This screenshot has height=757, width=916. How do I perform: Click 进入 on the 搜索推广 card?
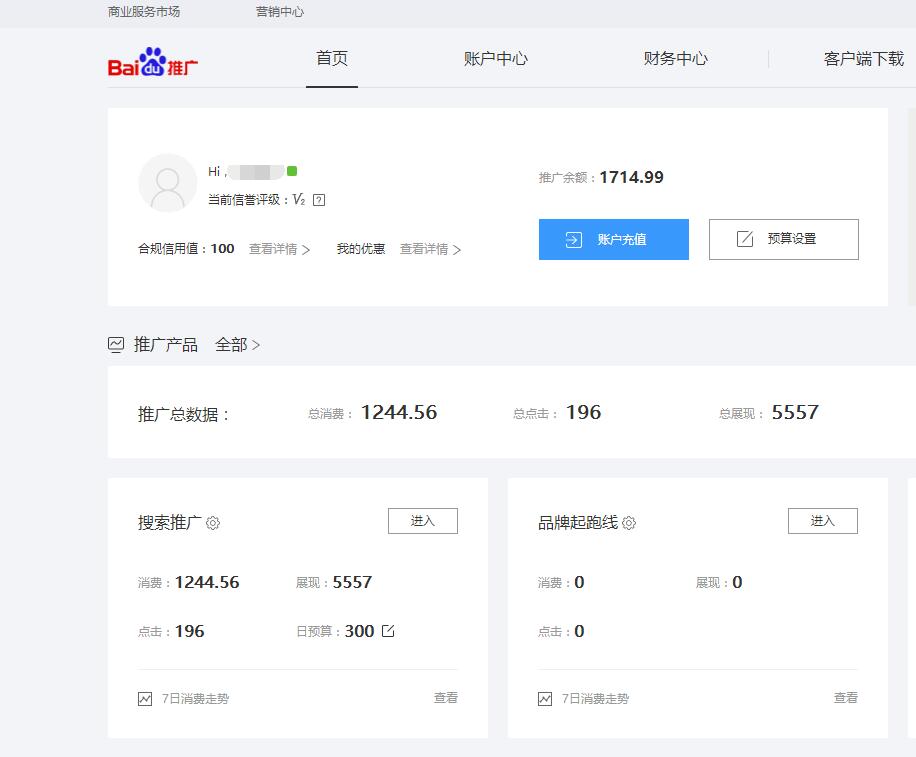pos(422,520)
